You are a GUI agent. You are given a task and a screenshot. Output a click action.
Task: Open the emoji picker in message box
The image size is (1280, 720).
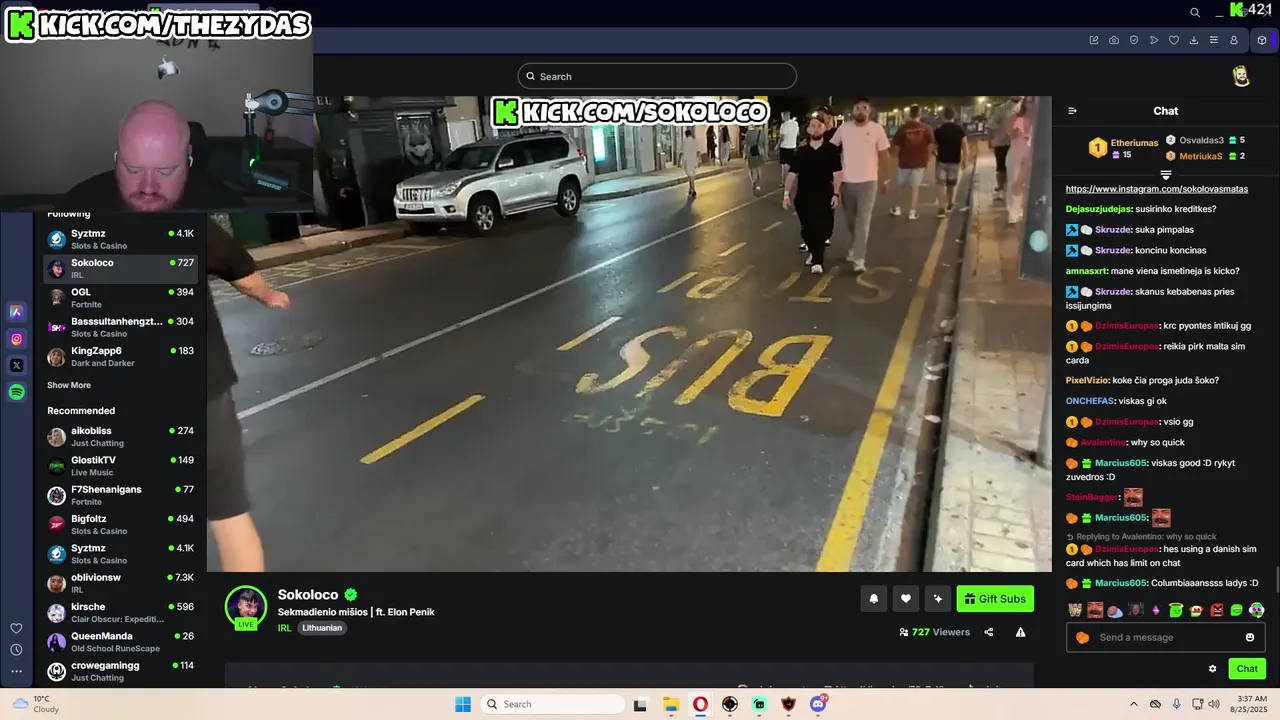(1249, 637)
